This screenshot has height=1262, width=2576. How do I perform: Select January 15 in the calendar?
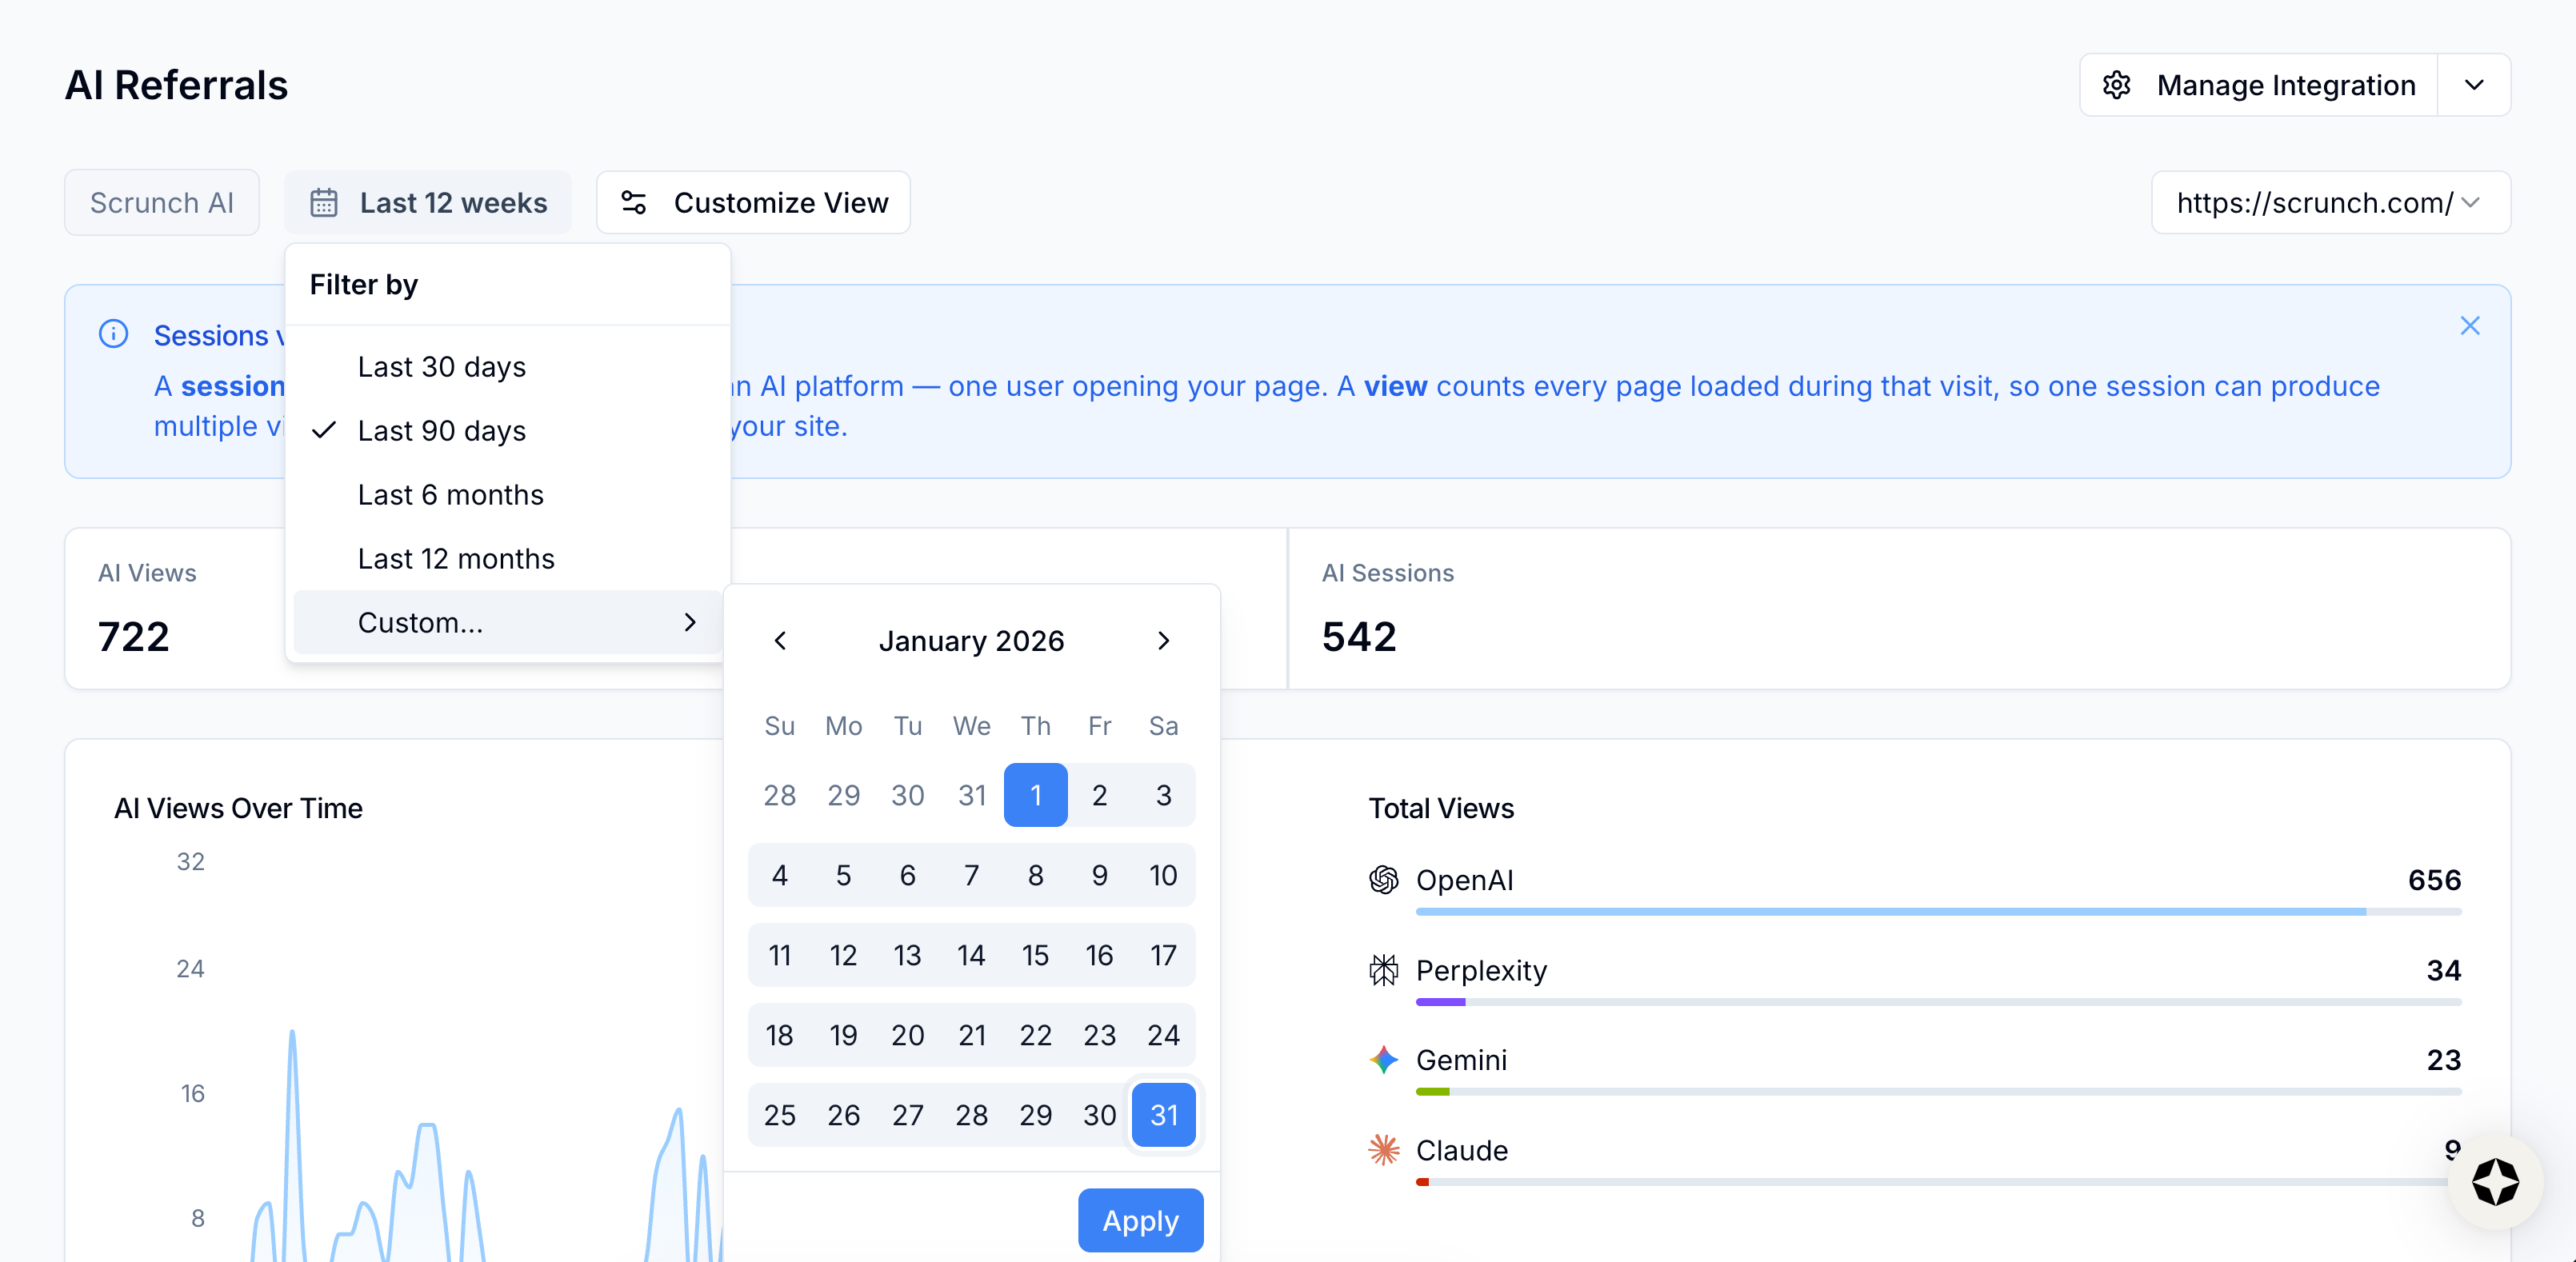pos(1035,955)
